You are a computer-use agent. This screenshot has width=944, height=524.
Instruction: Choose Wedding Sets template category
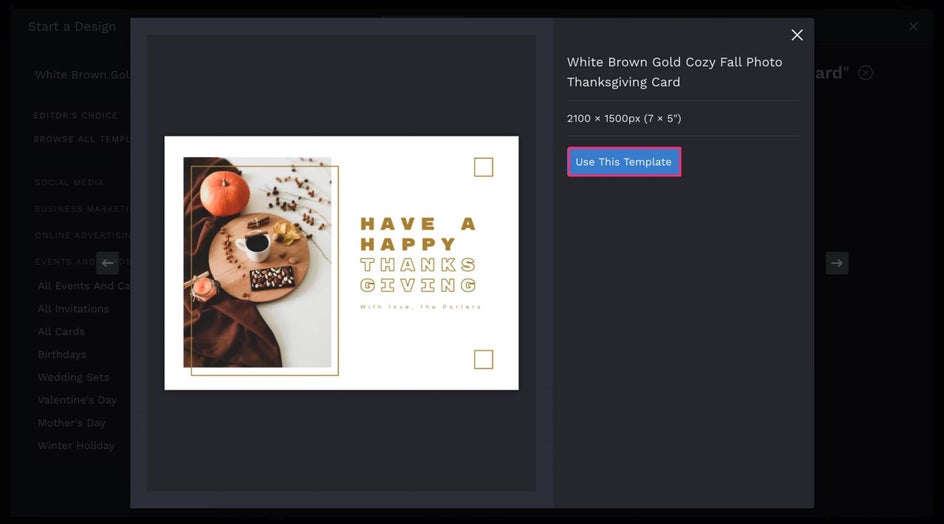[x=73, y=378]
